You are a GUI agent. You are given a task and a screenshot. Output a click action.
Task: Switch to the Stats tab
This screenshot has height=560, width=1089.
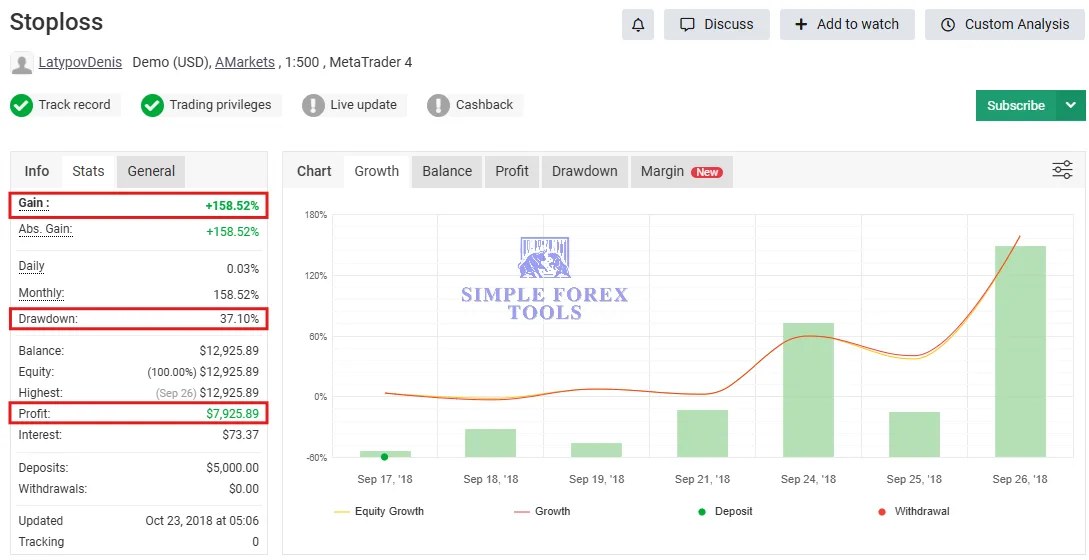tap(88, 171)
